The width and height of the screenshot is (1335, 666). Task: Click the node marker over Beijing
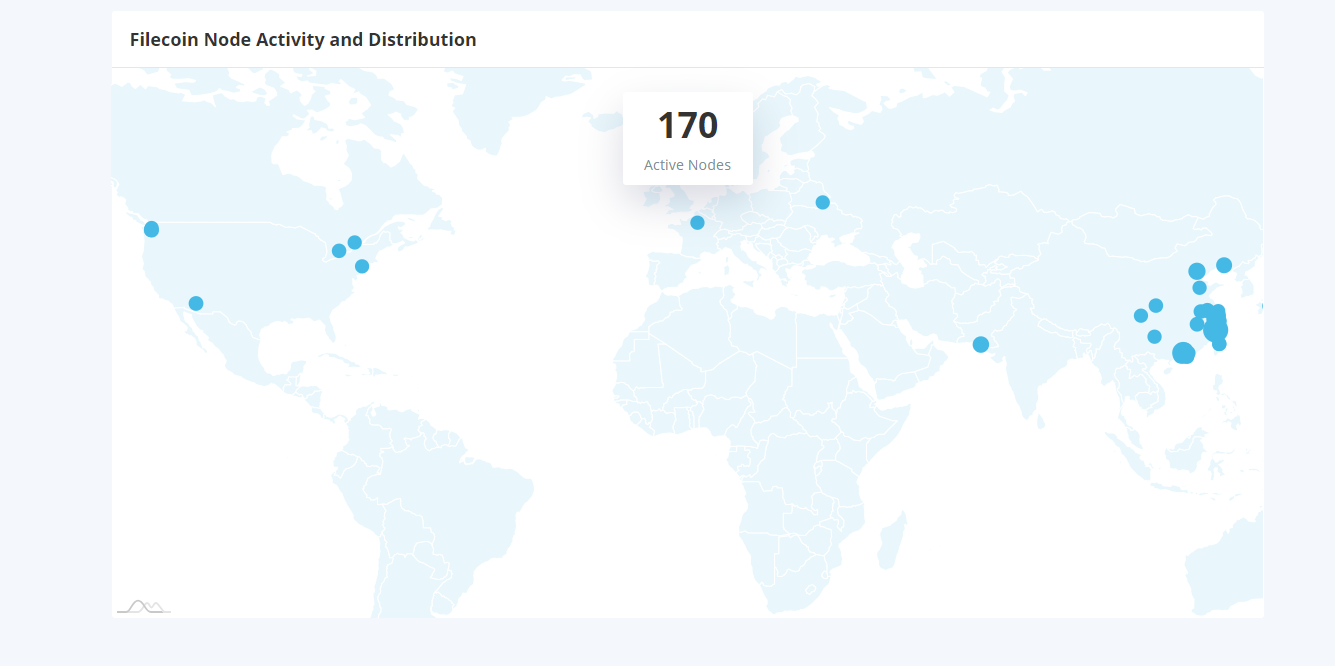click(x=1197, y=271)
